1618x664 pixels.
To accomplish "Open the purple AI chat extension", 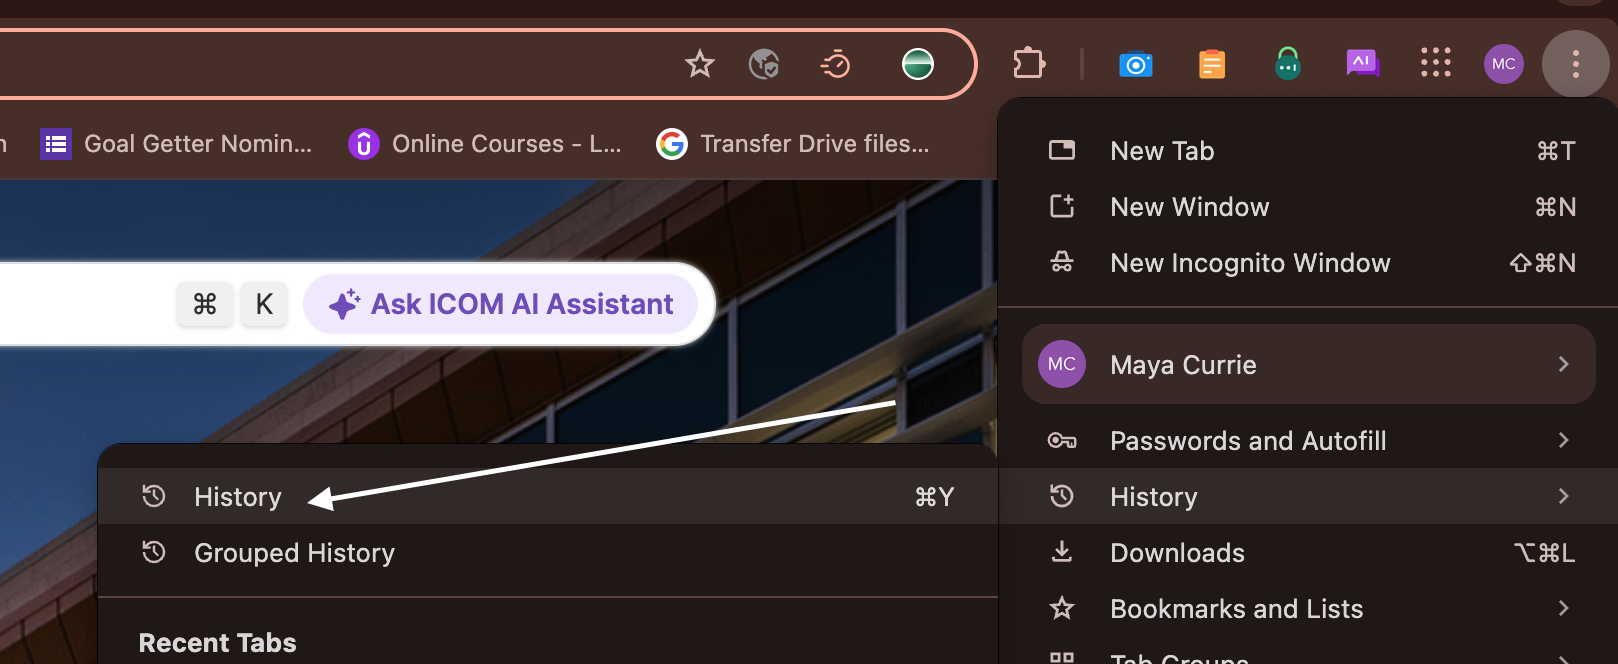I will [1362, 64].
